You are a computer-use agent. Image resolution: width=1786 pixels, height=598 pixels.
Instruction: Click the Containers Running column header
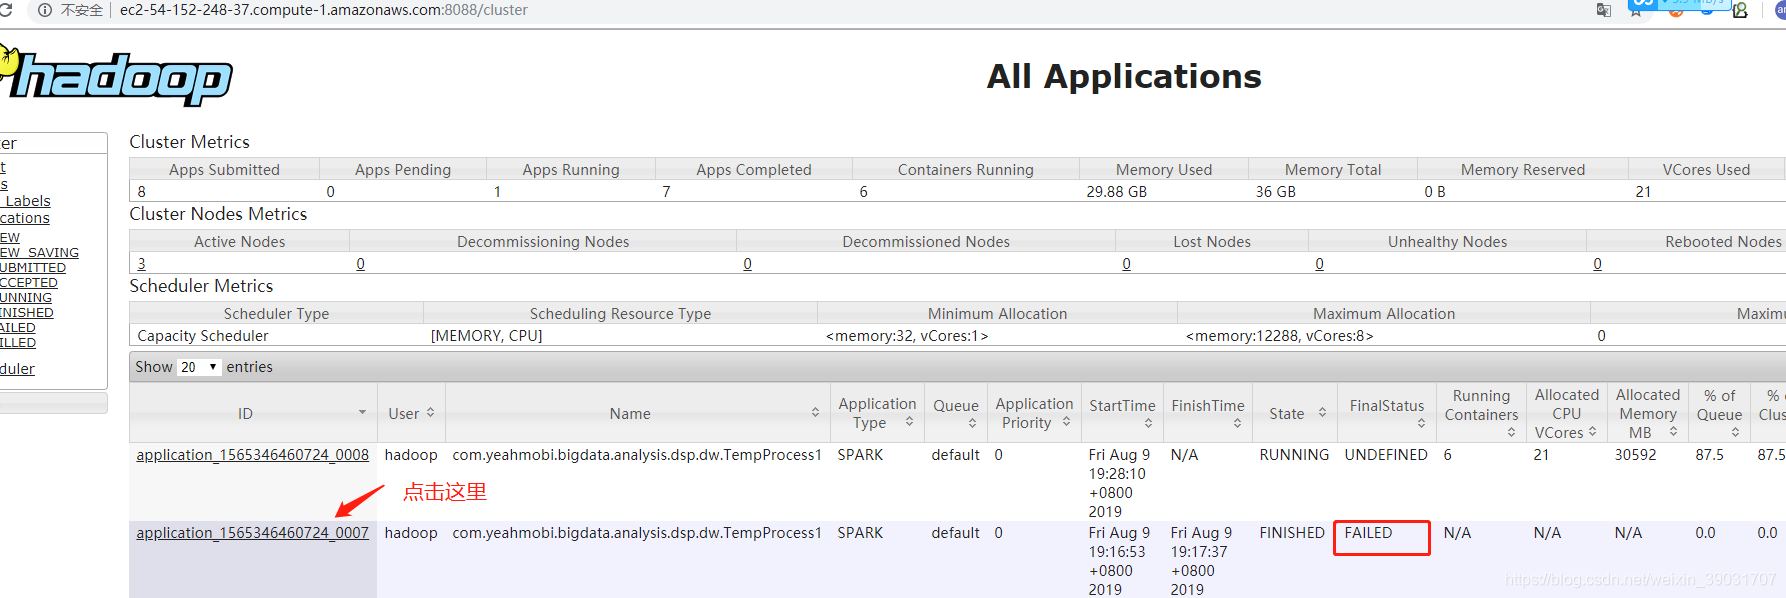point(966,170)
